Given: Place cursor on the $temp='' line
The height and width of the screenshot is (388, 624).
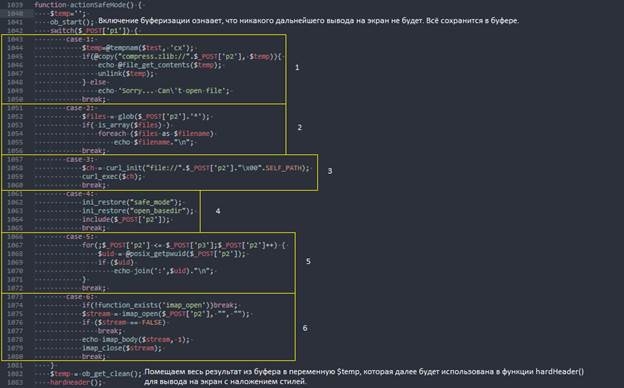Looking at the screenshot, I should point(68,14).
